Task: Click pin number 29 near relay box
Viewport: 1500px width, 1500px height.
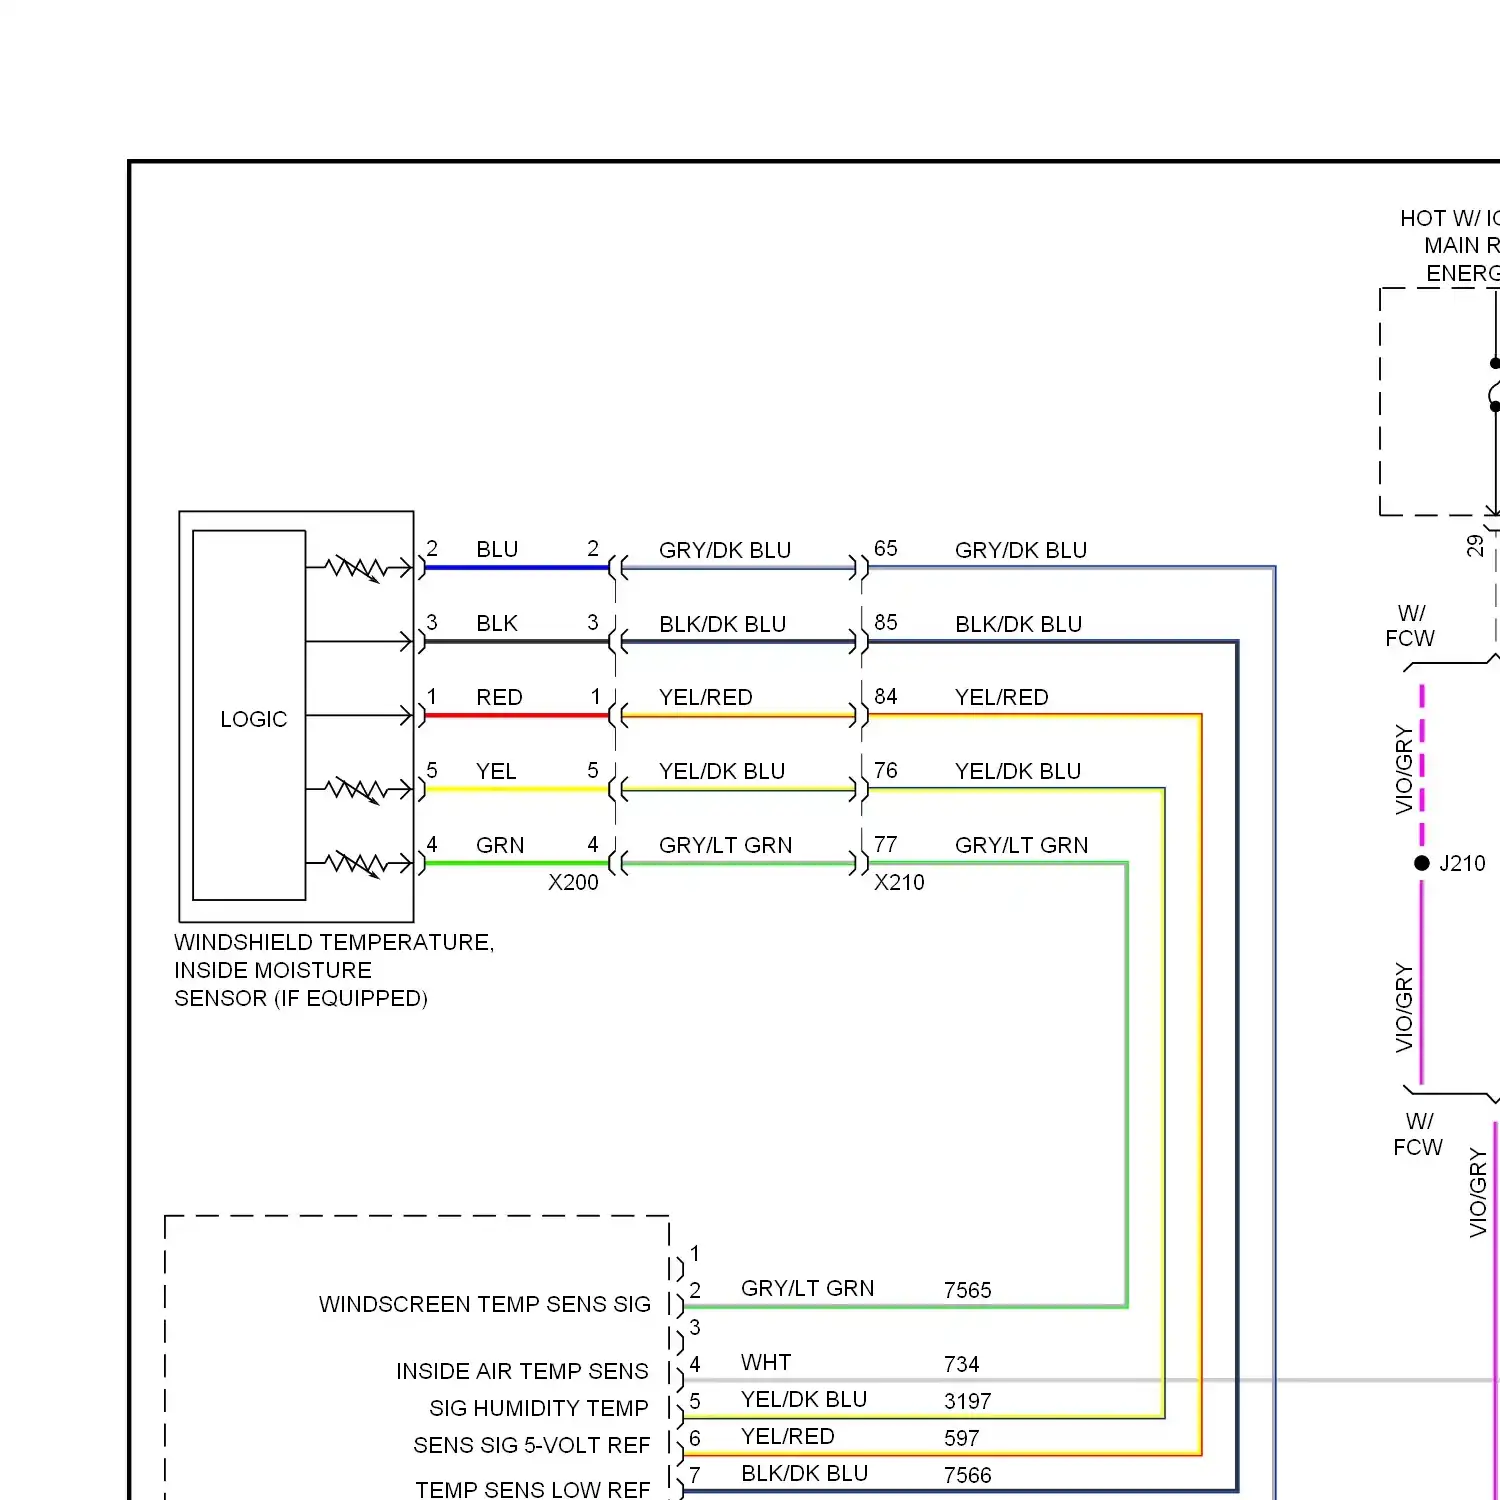Action: (x=1475, y=545)
